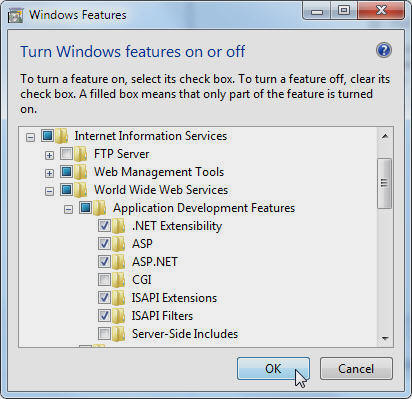412x399 pixels.
Task: Select the CGI label
Action: point(142,280)
